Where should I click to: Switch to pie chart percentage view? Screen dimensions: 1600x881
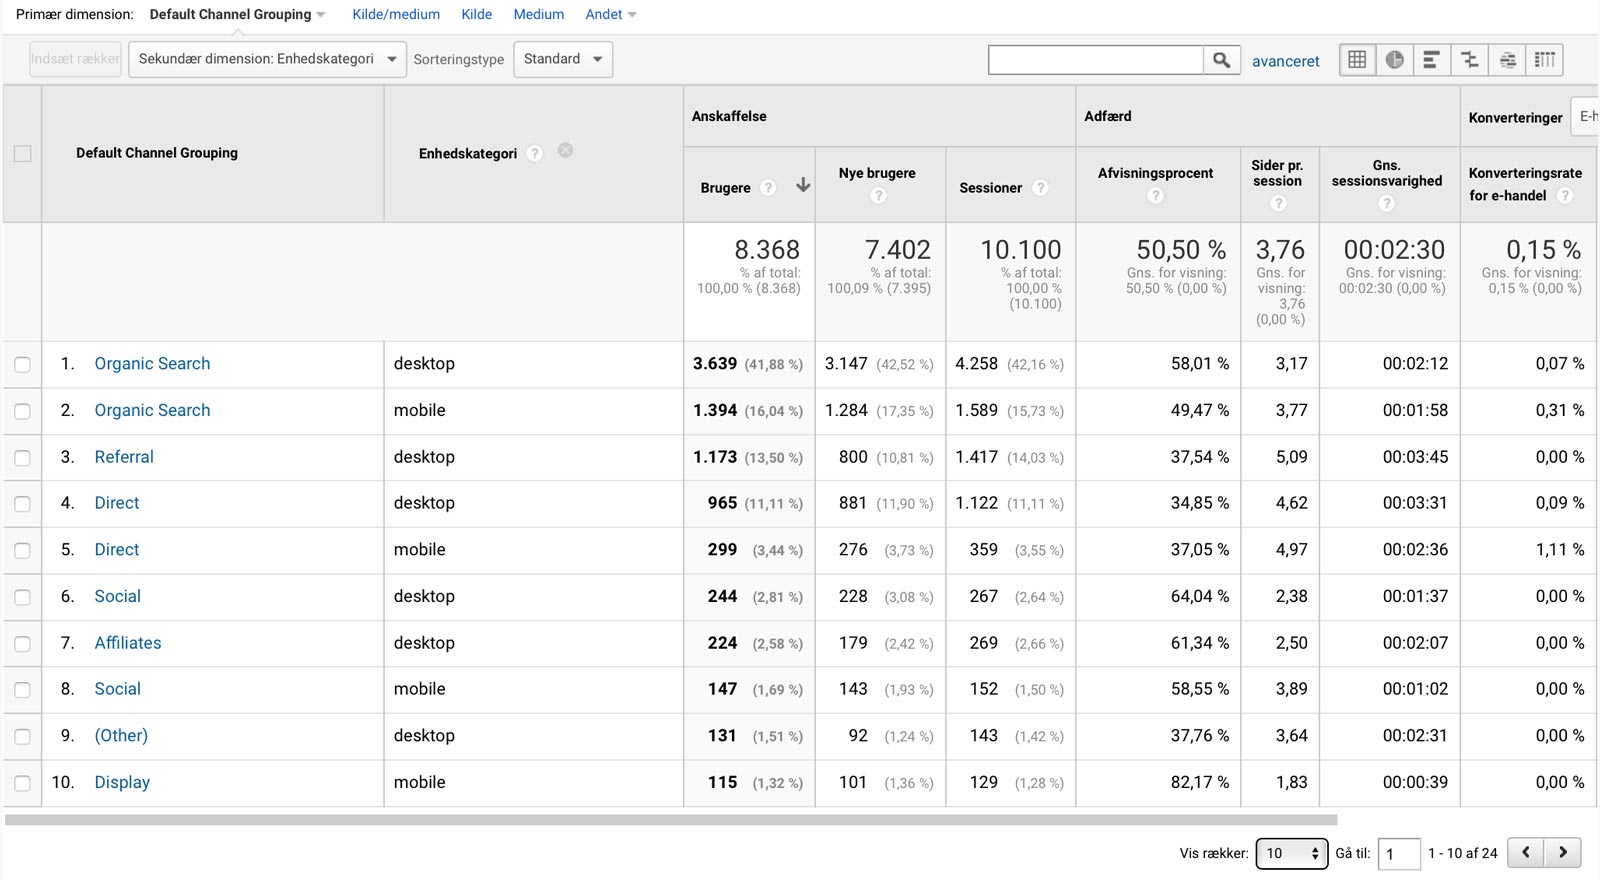[x=1394, y=60]
